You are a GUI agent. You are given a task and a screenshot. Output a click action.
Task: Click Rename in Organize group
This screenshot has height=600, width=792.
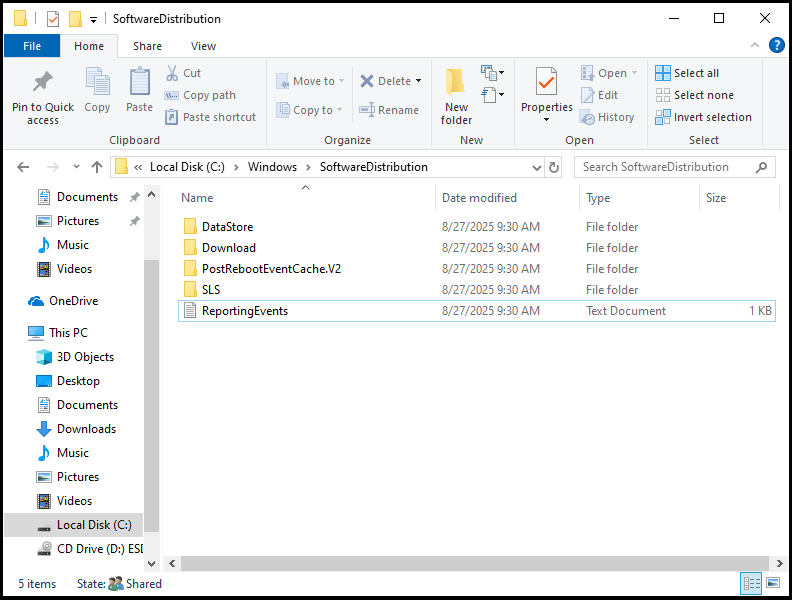(389, 110)
